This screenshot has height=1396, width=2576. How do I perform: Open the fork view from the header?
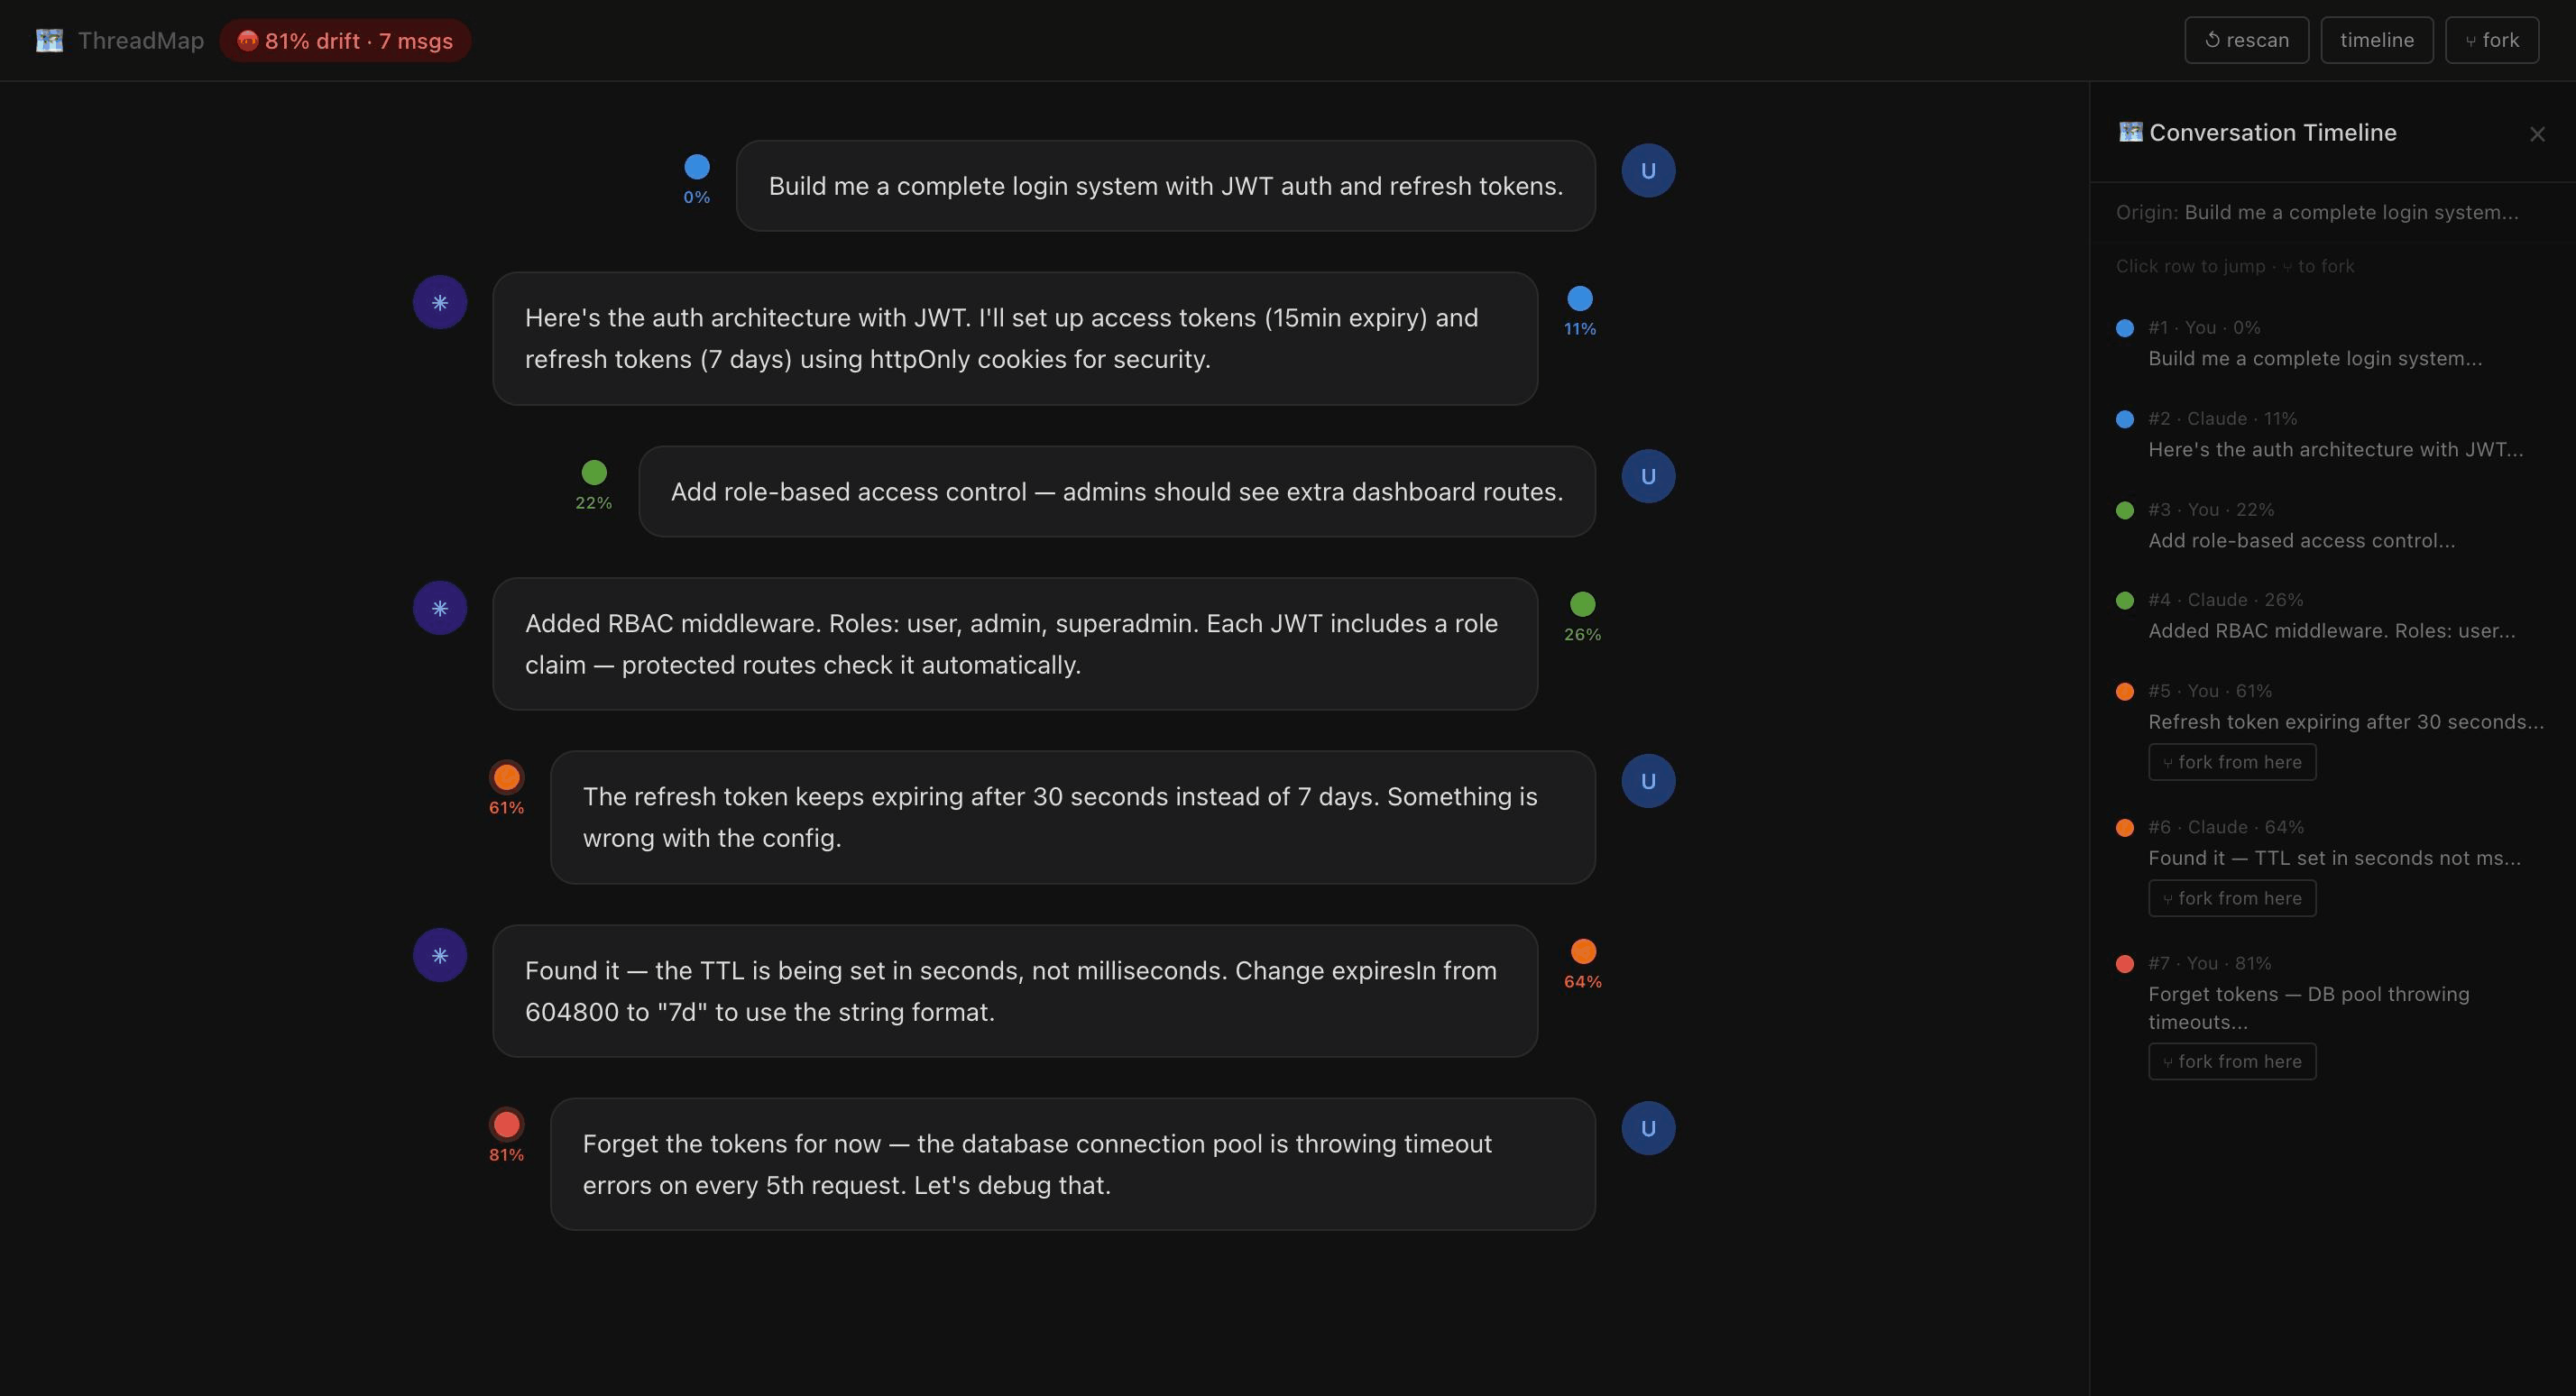2492,40
